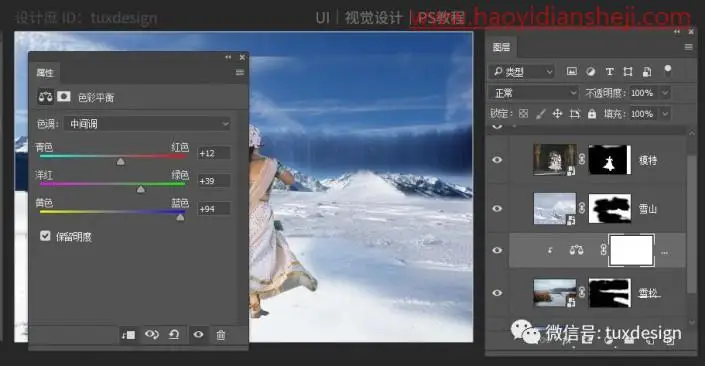Click the +94 yellow-blue value field

[x=214, y=209]
